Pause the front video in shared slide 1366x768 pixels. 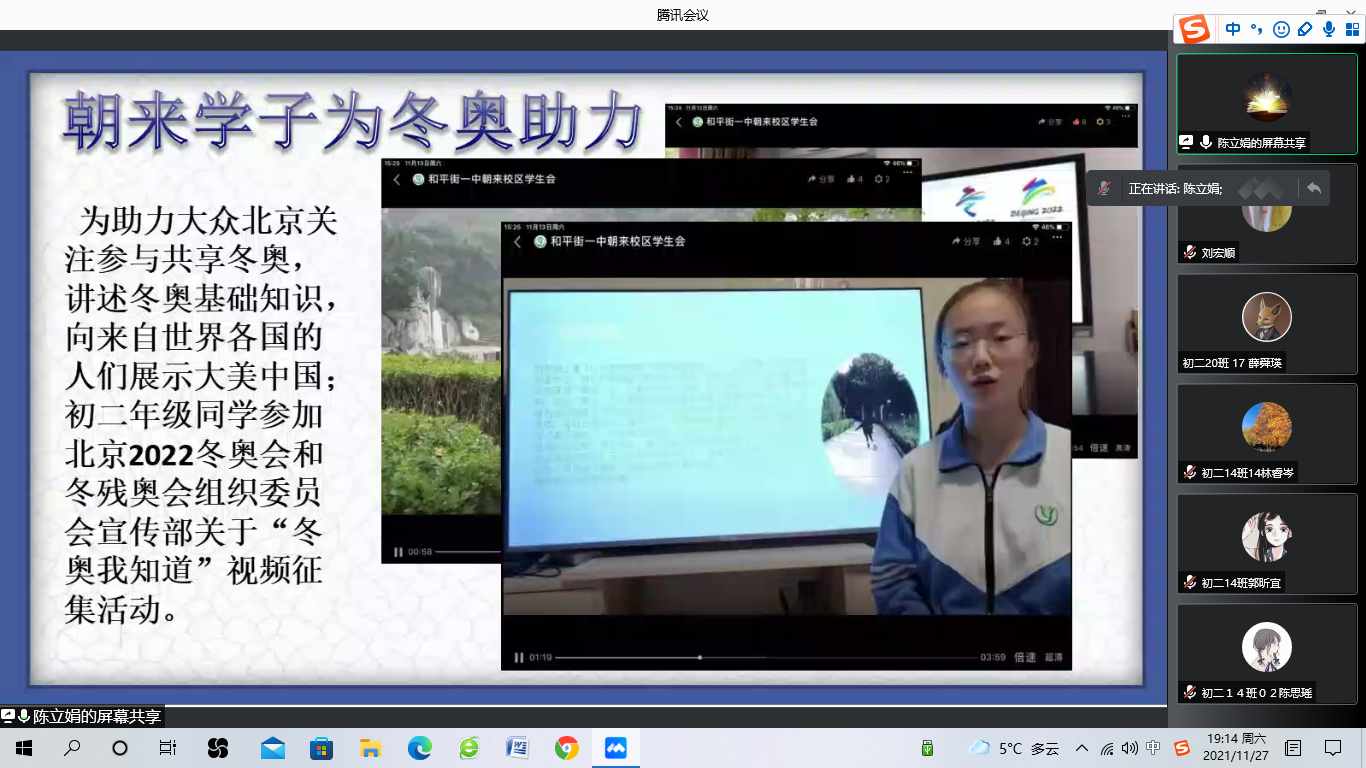(x=519, y=657)
